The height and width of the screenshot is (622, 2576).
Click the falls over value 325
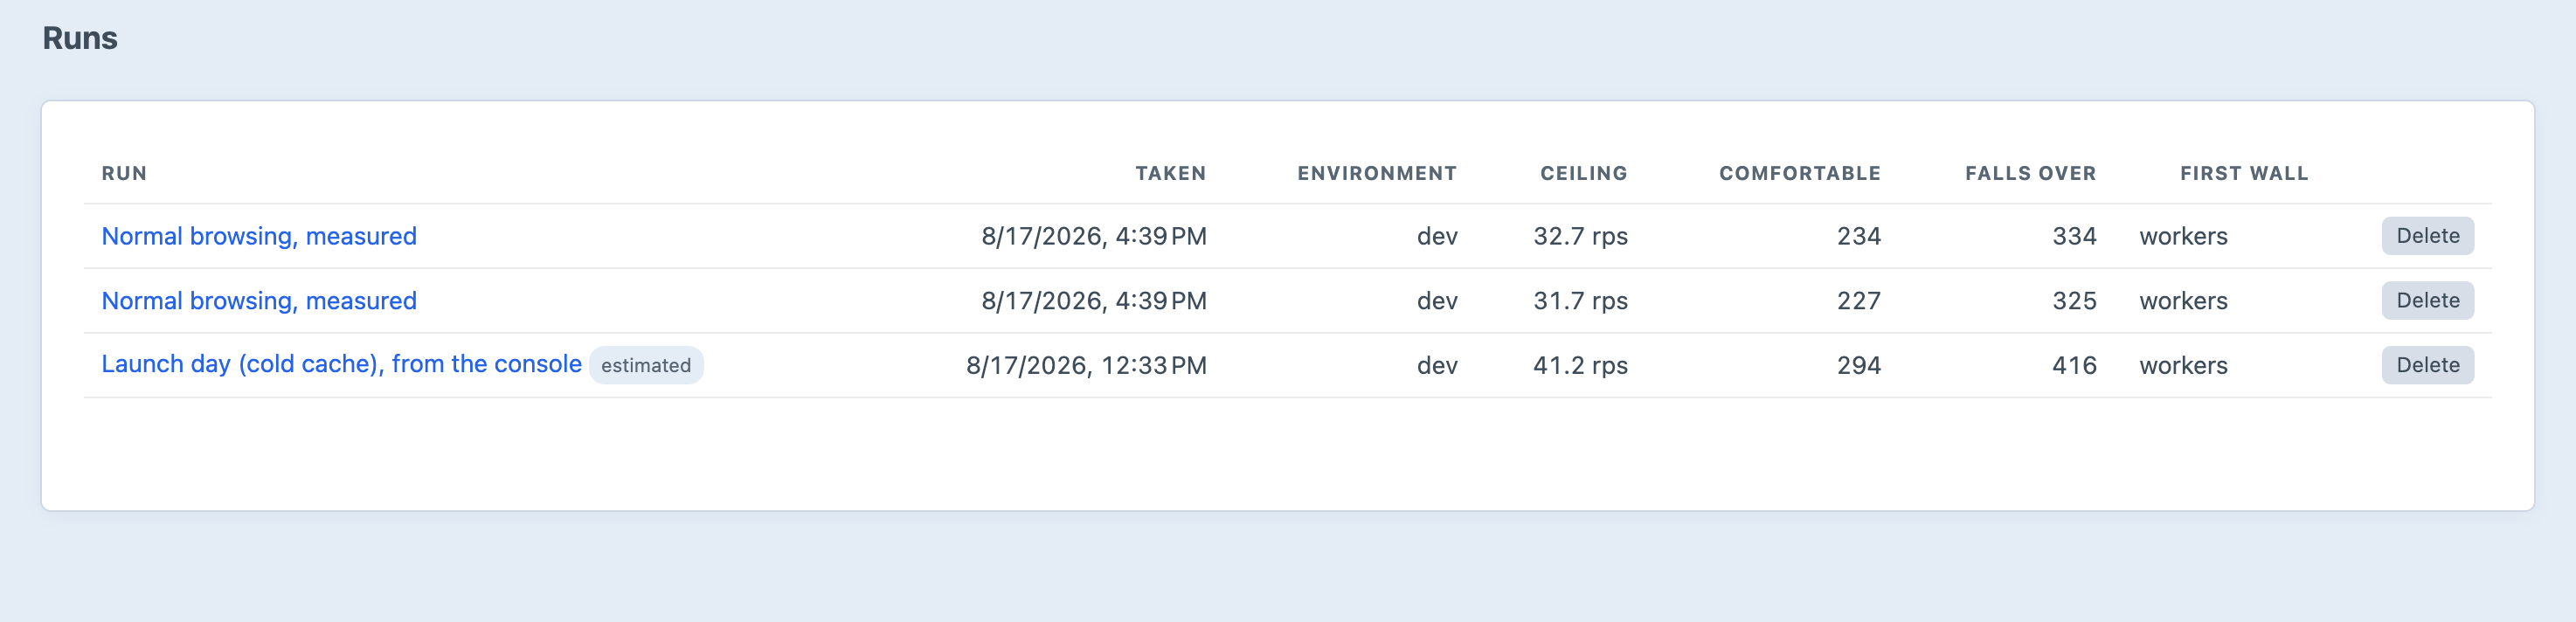click(x=2074, y=301)
